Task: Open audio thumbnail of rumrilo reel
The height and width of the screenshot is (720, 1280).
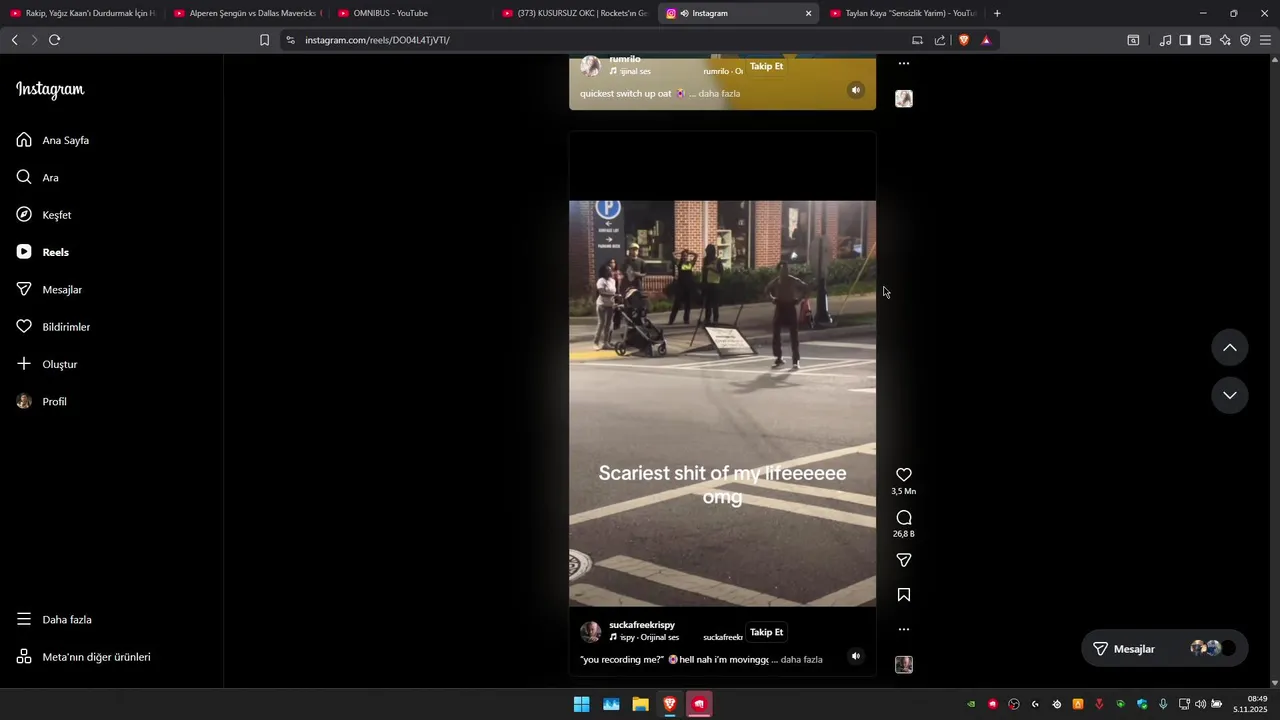Action: [x=904, y=99]
